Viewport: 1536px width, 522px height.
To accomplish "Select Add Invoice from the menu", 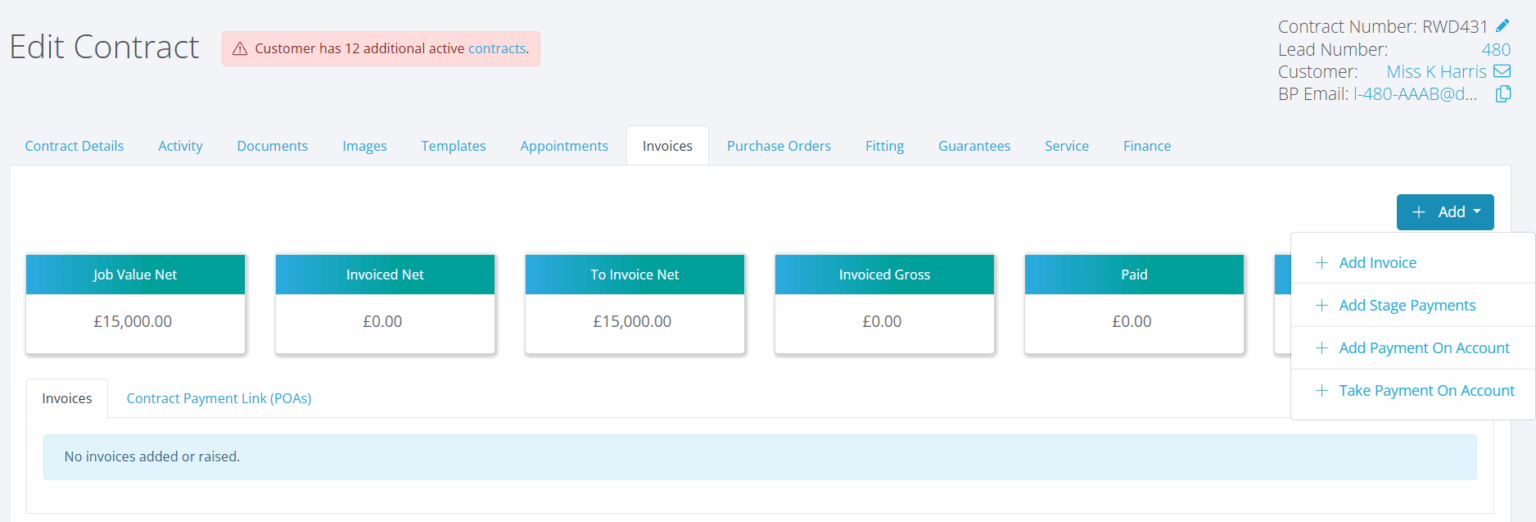I will coord(1377,263).
